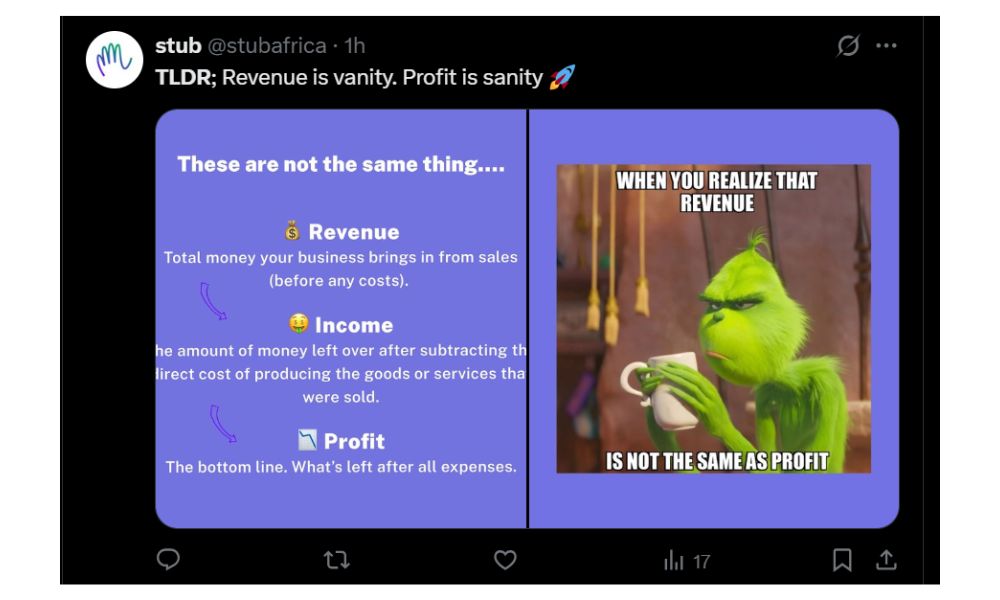Click the rocket emoji in tweet
The image size is (1000, 600).
tap(562, 77)
